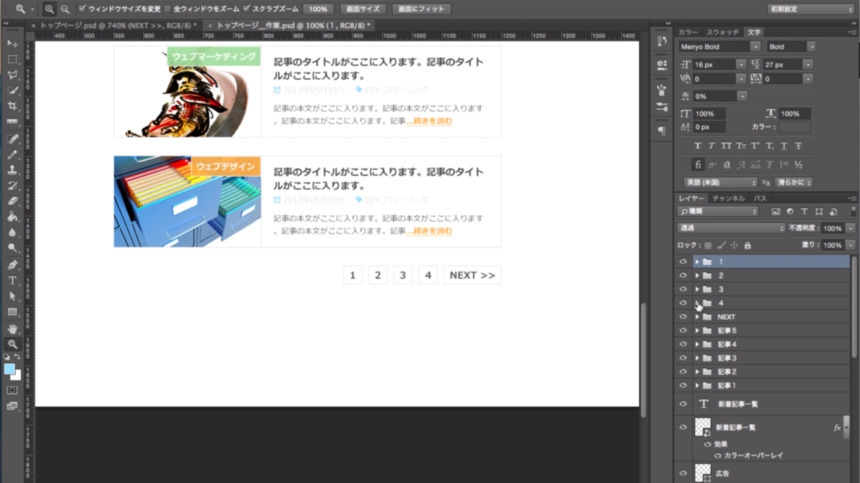The width and height of the screenshot is (860, 483).
Task: Hide layer group 3 via eye icon
Action: pyautogui.click(x=683, y=289)
